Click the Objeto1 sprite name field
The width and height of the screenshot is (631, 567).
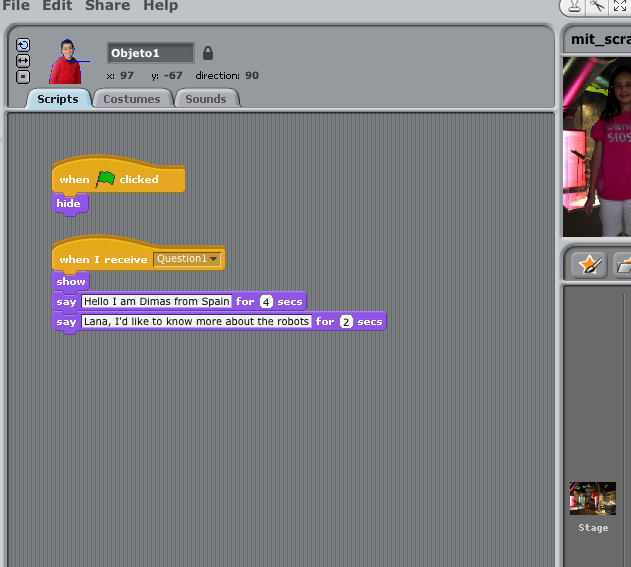tap(151, 53)
